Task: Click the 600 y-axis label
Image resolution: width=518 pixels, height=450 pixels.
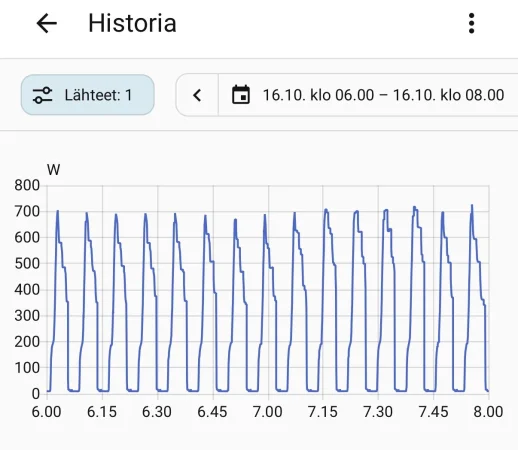Action: coord(27,237)
